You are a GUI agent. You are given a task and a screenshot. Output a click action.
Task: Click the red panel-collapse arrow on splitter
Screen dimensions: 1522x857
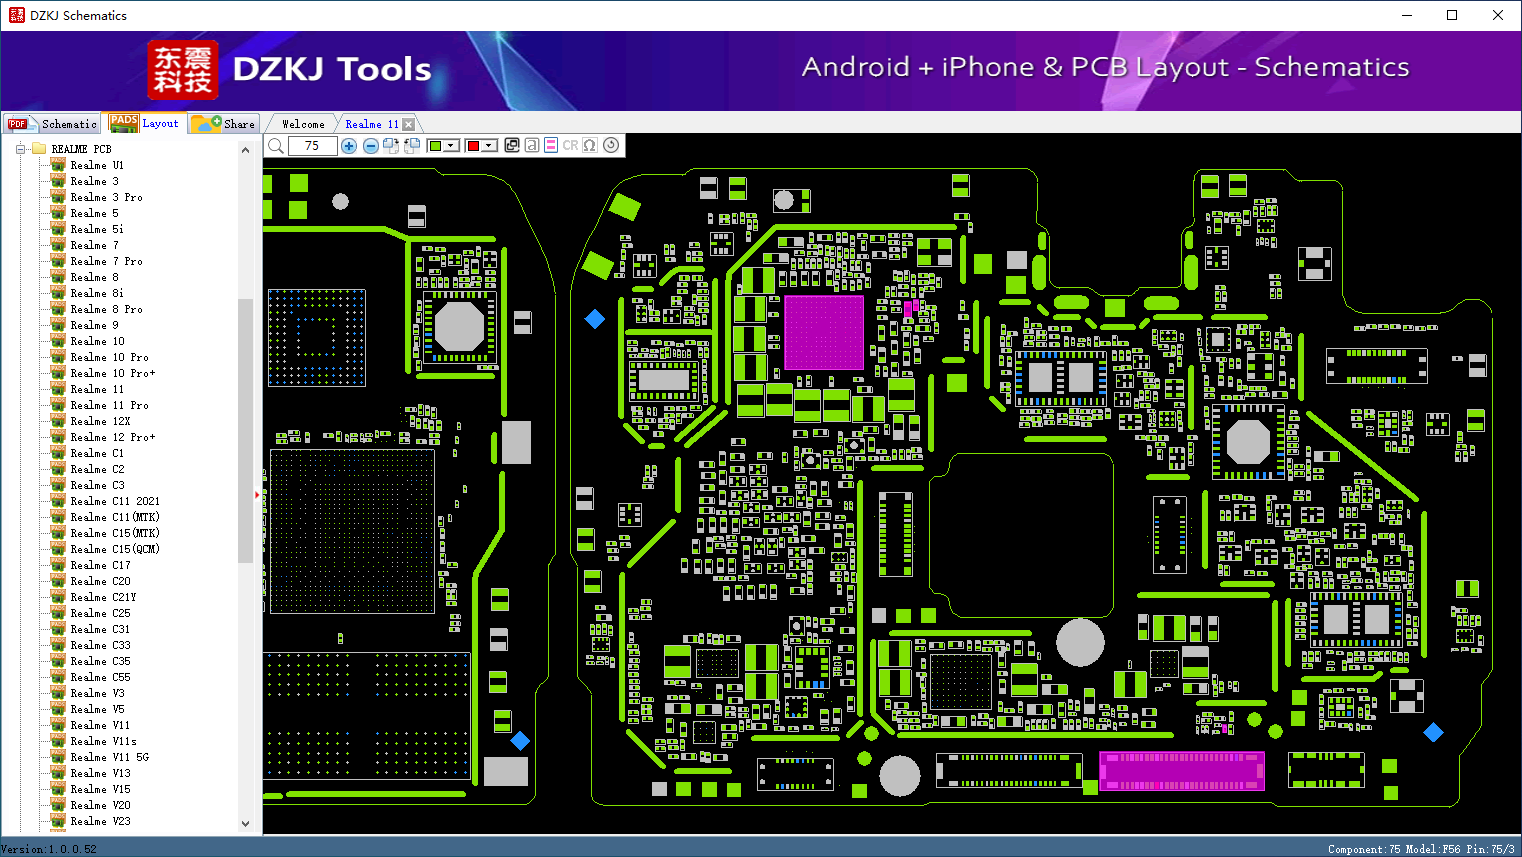pos(258,494)
